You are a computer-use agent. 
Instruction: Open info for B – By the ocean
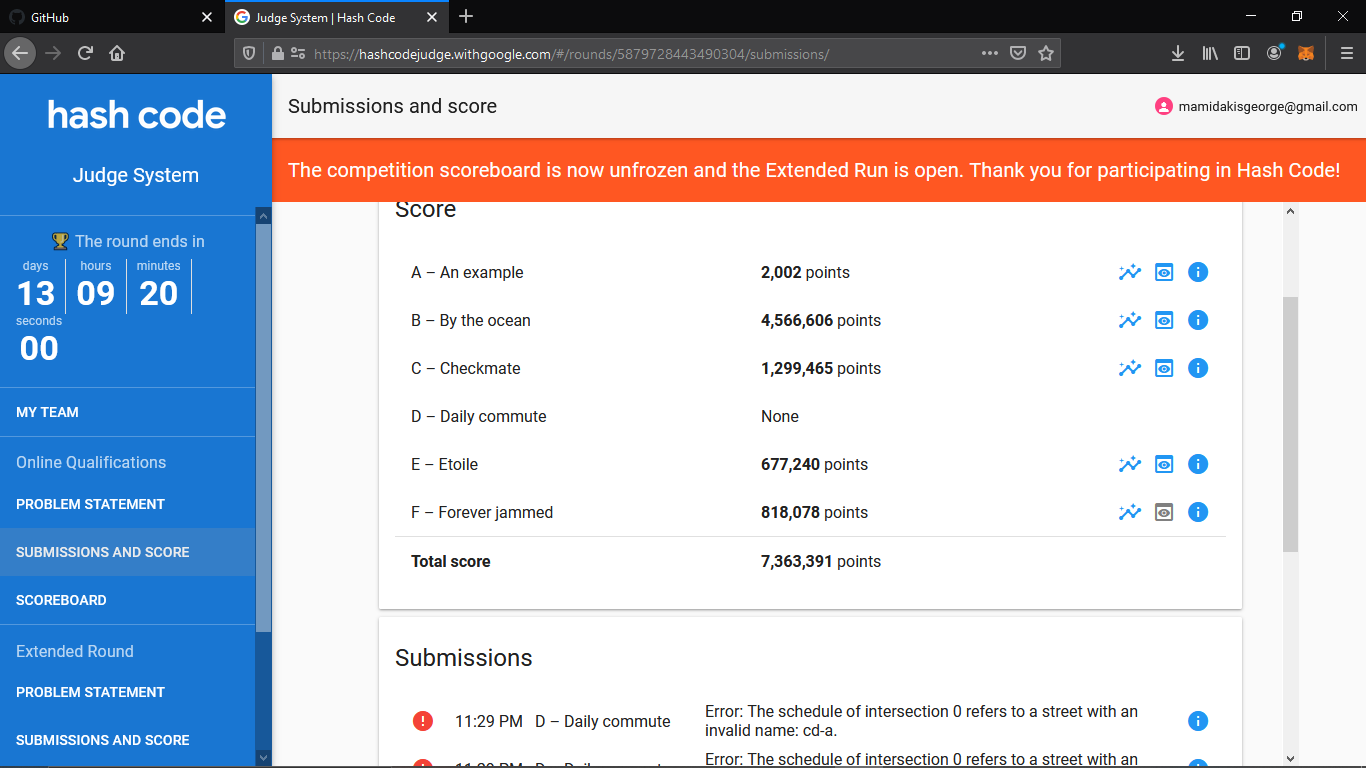[1198, 320]
